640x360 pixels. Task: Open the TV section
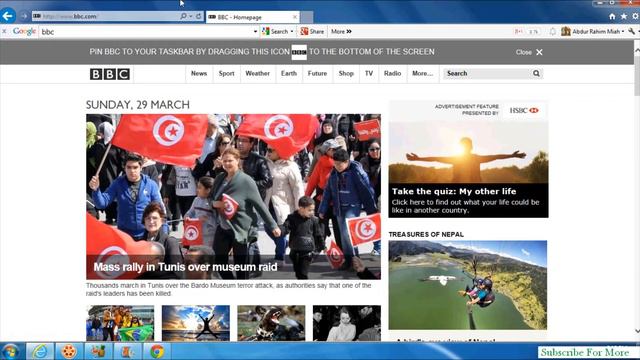point(369,73)
